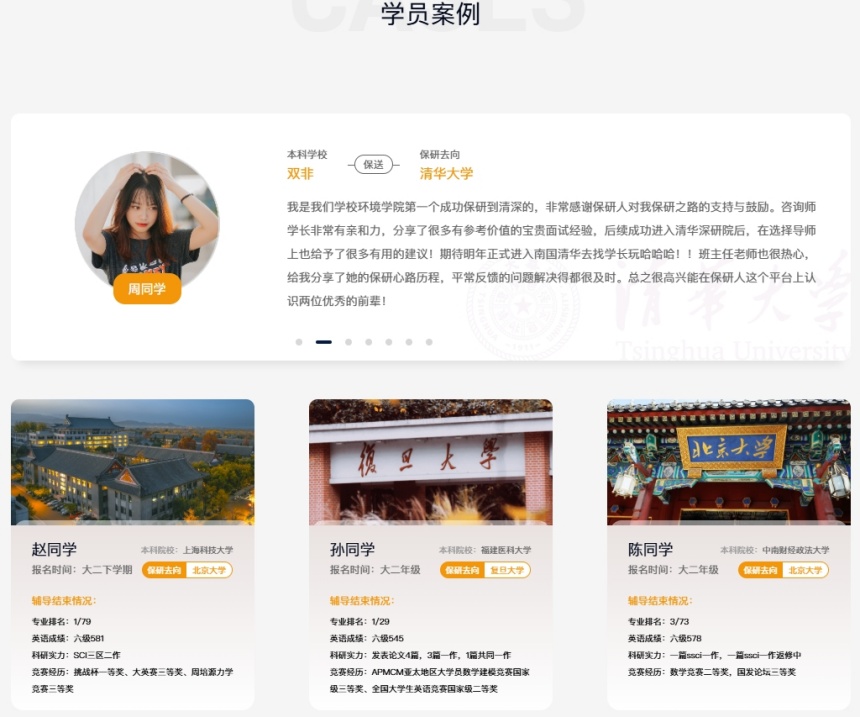Select the orange 双非 school text
860x717 pixels.
[300, 174]
